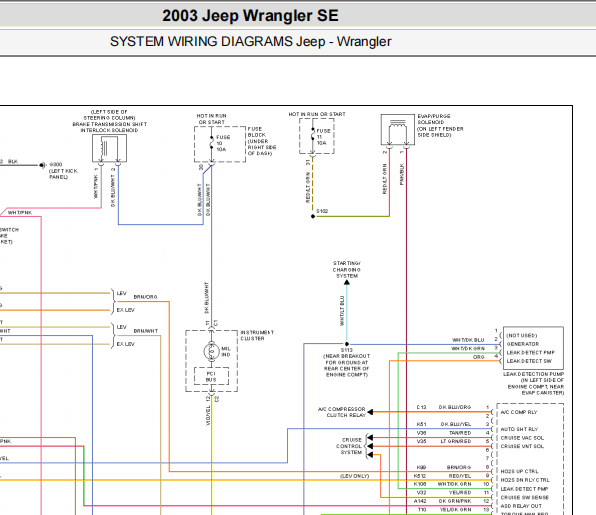Viewport: 596px width, 515px height.
Task: Select the 'EVAP/PURGE SOLENOID' label
Action: pyautogui.click(x=434, y=119)
